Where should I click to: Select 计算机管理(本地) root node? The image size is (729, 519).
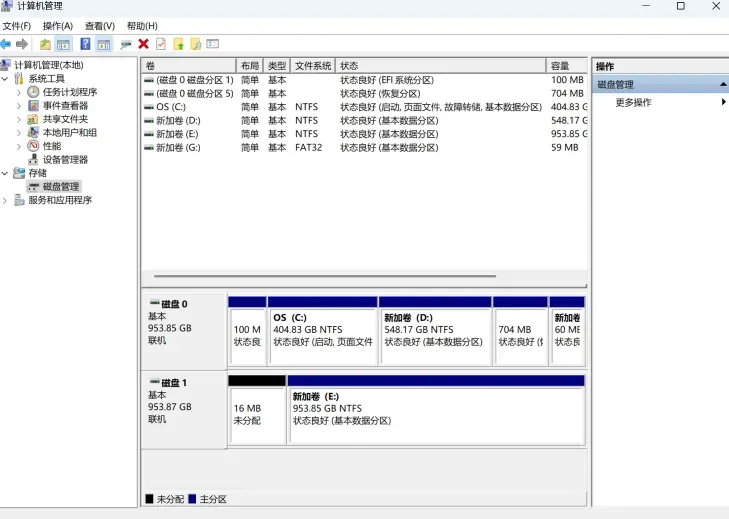tap(48, 65)
